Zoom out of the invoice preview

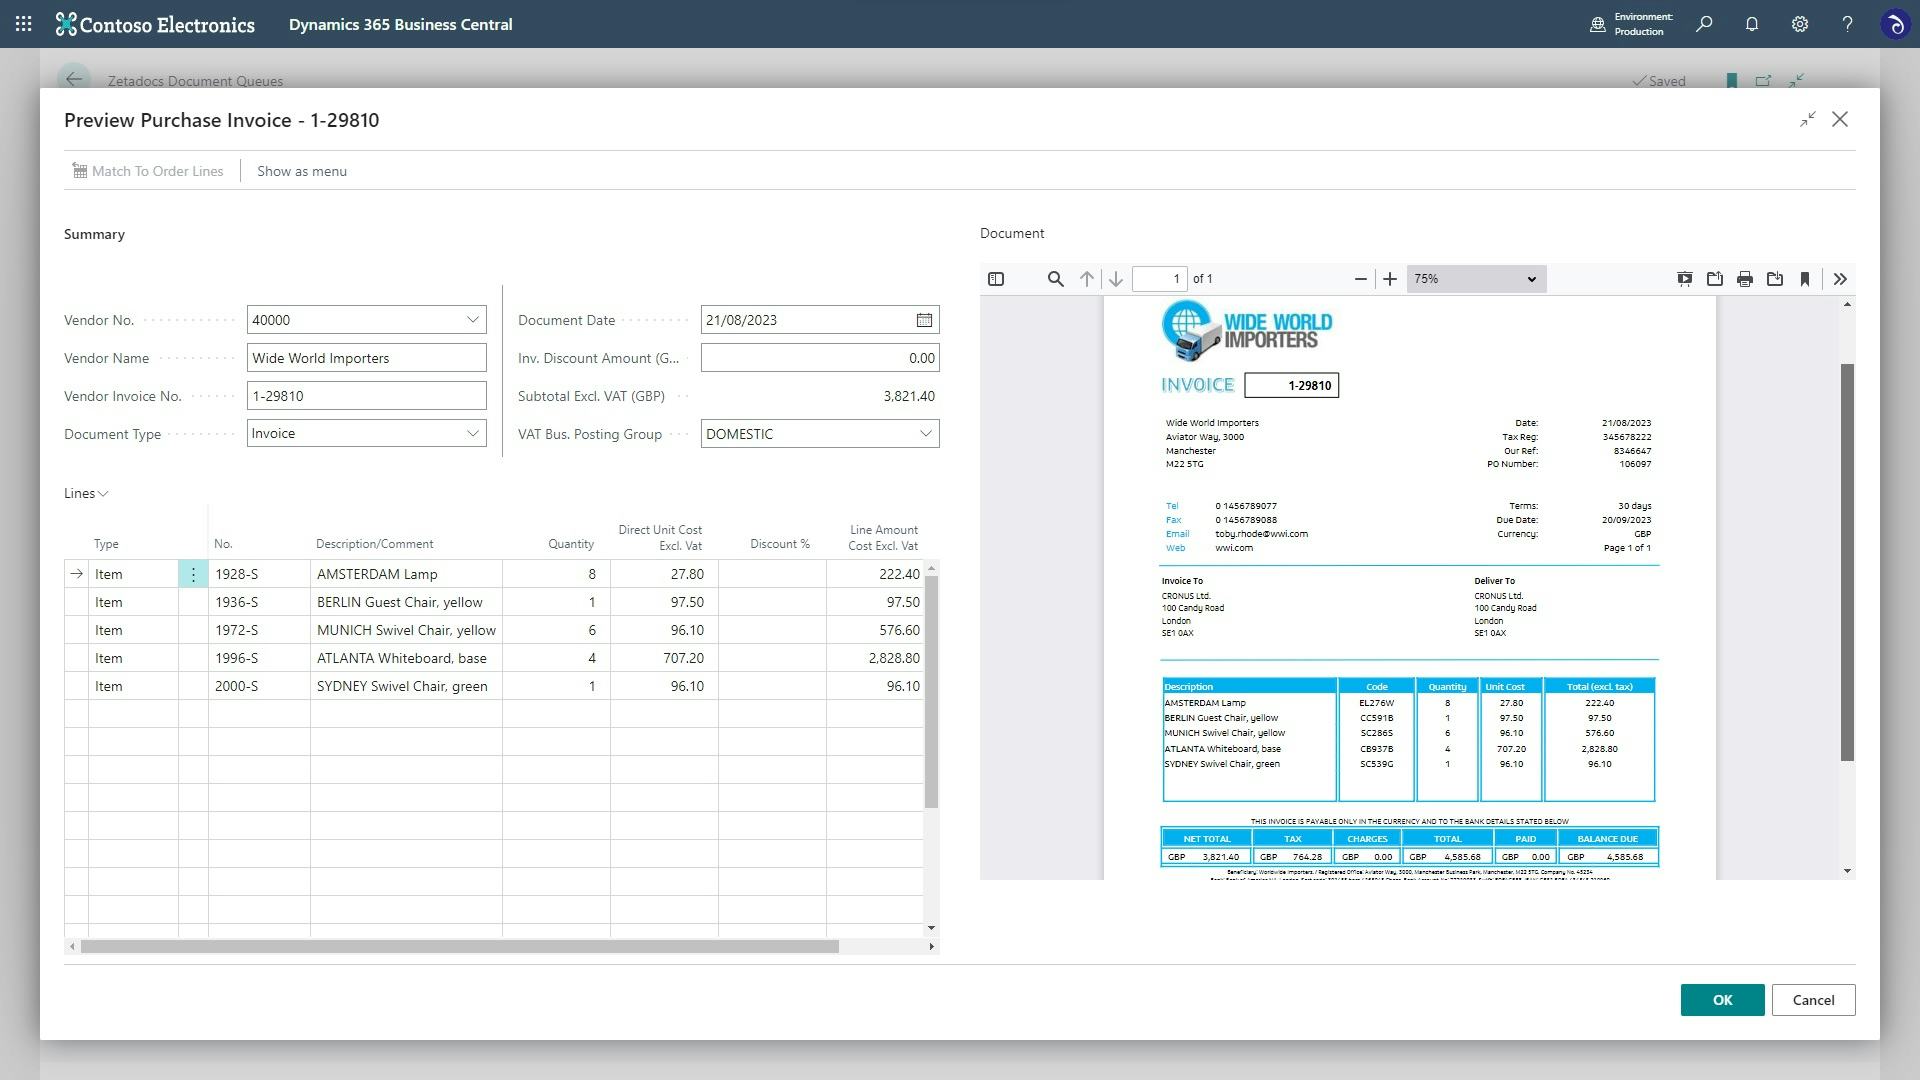pos(1360,279)
